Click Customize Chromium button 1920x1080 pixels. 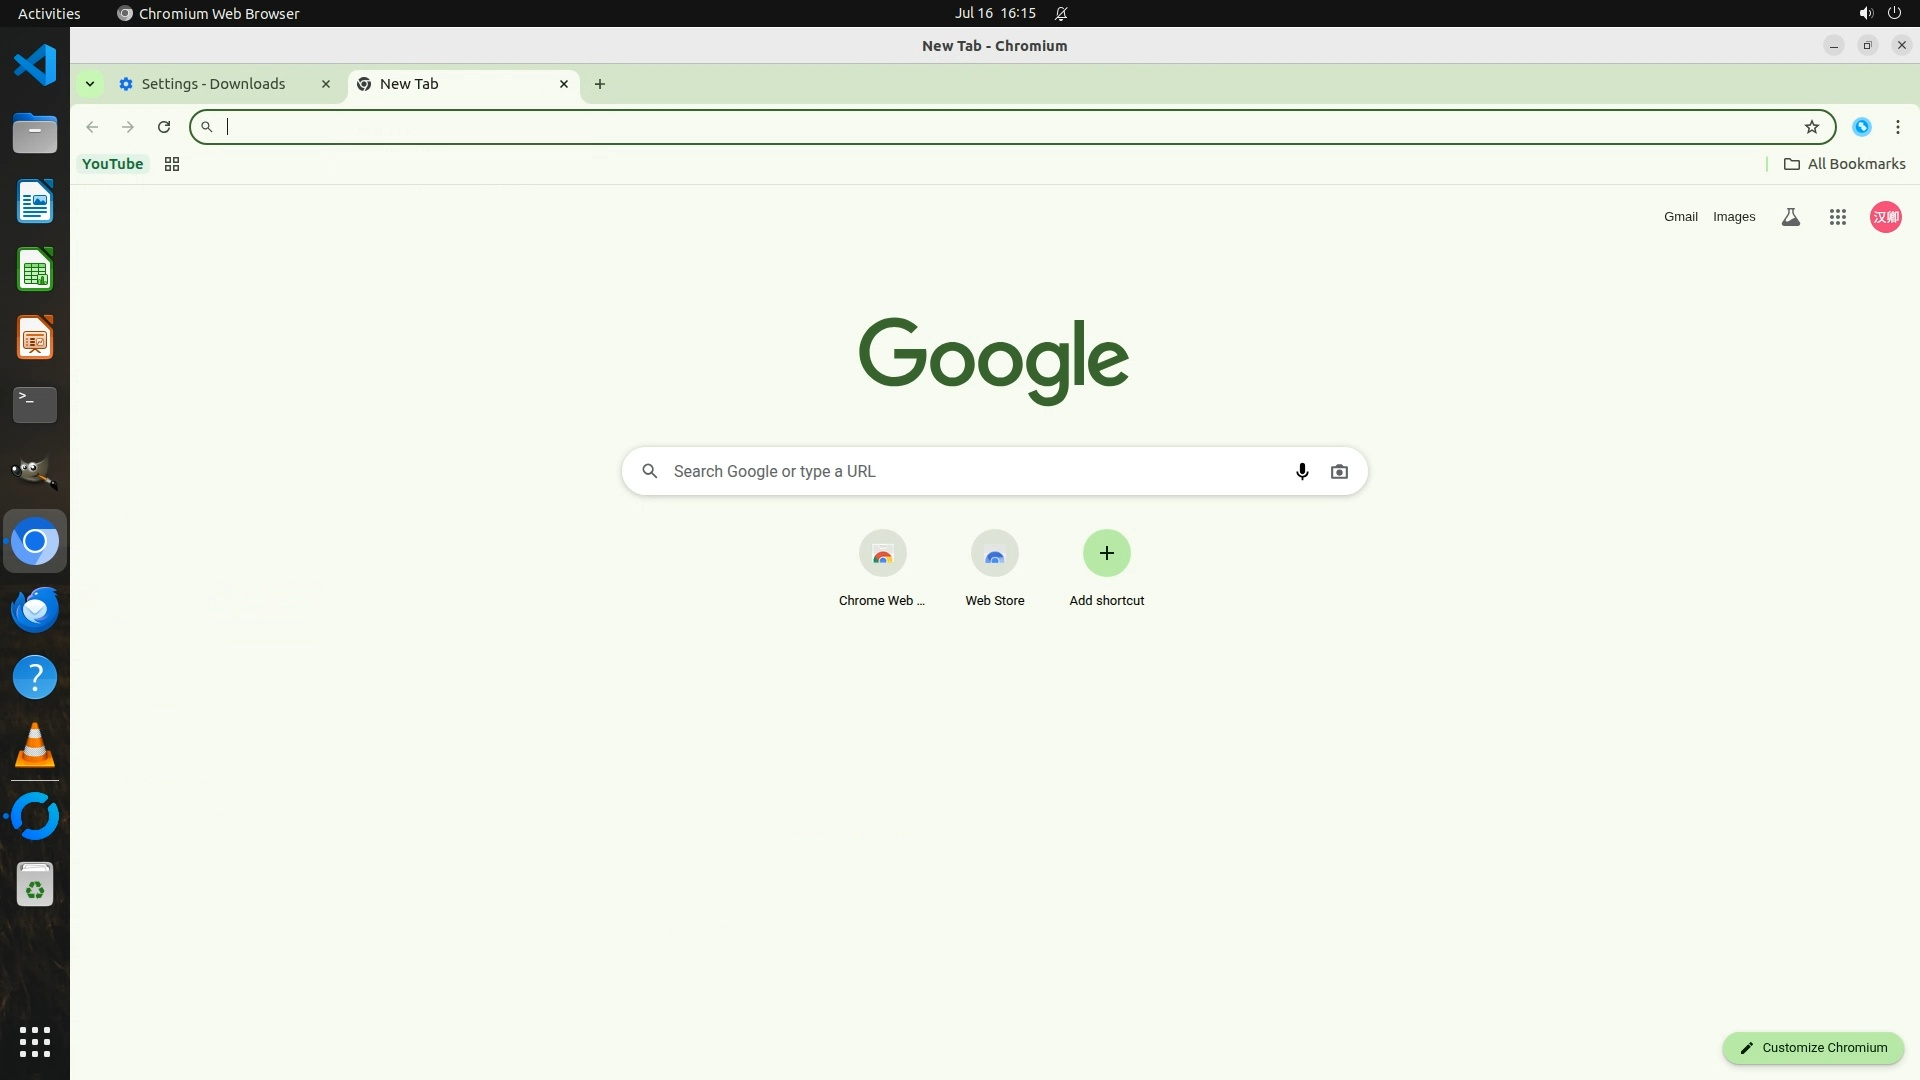pyautogui.click(x=1812, y=1047)
